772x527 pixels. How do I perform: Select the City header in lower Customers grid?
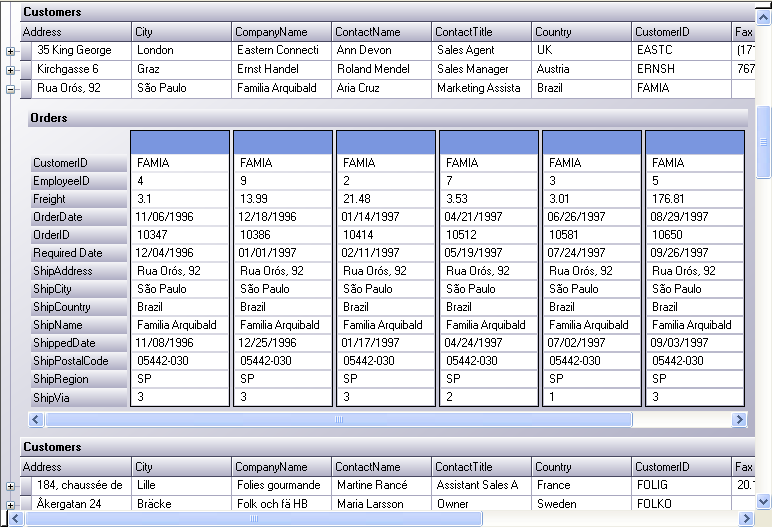pos(181,467)
